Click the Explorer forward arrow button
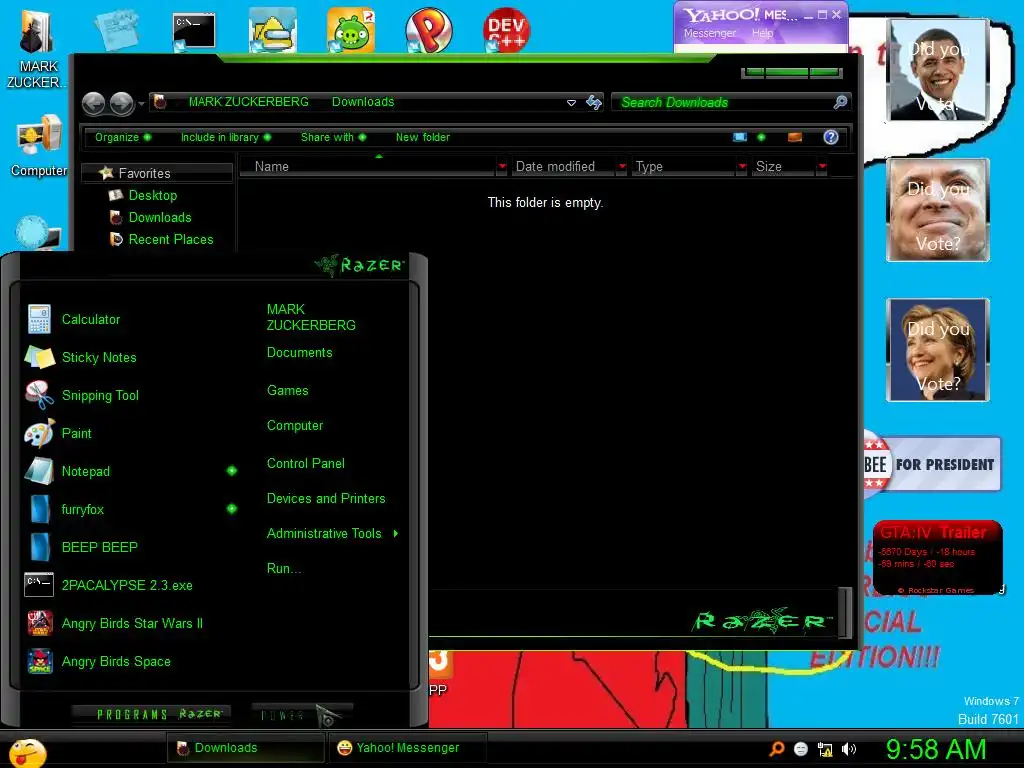This screenshot has width=1024, height=768. (x=121, y=103)
